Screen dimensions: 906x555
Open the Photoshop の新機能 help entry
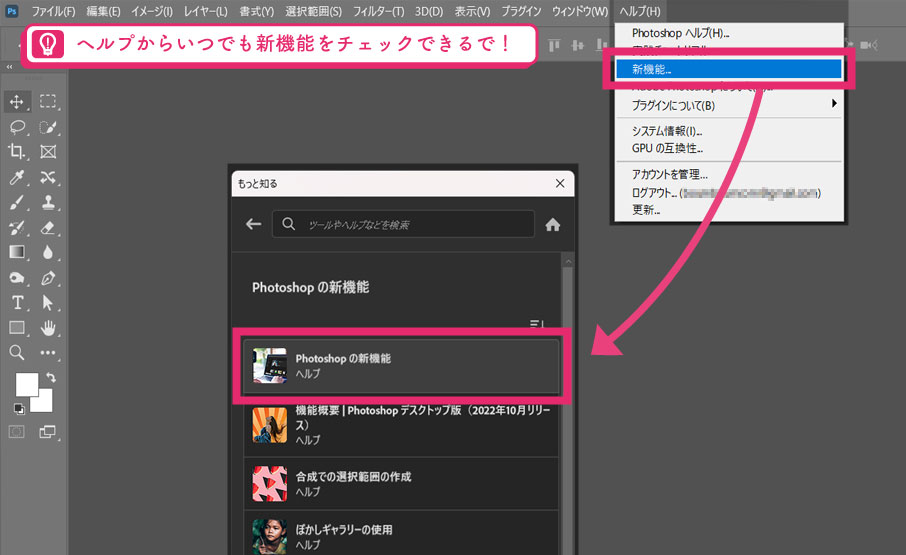[402, 366]
